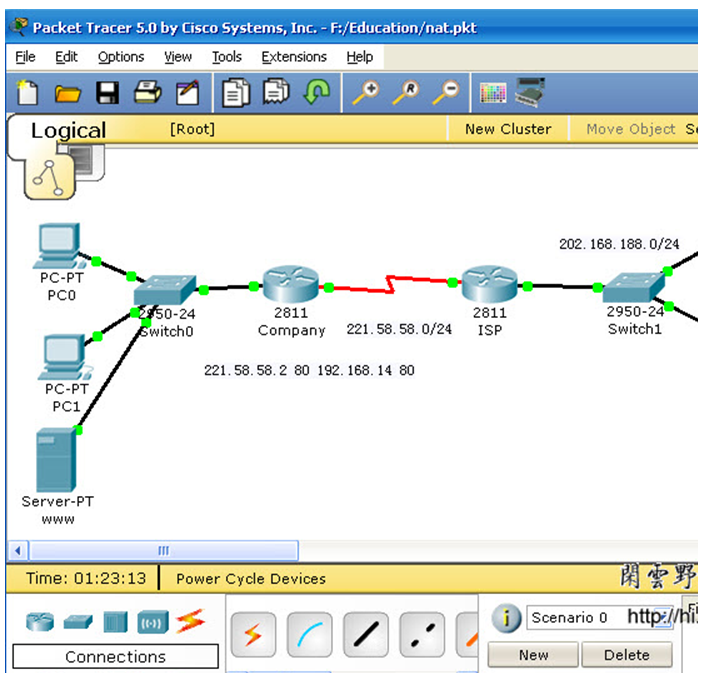Choose the Hubs device category
This screenshot has height=673, width=703.
[x=115, y=622]
